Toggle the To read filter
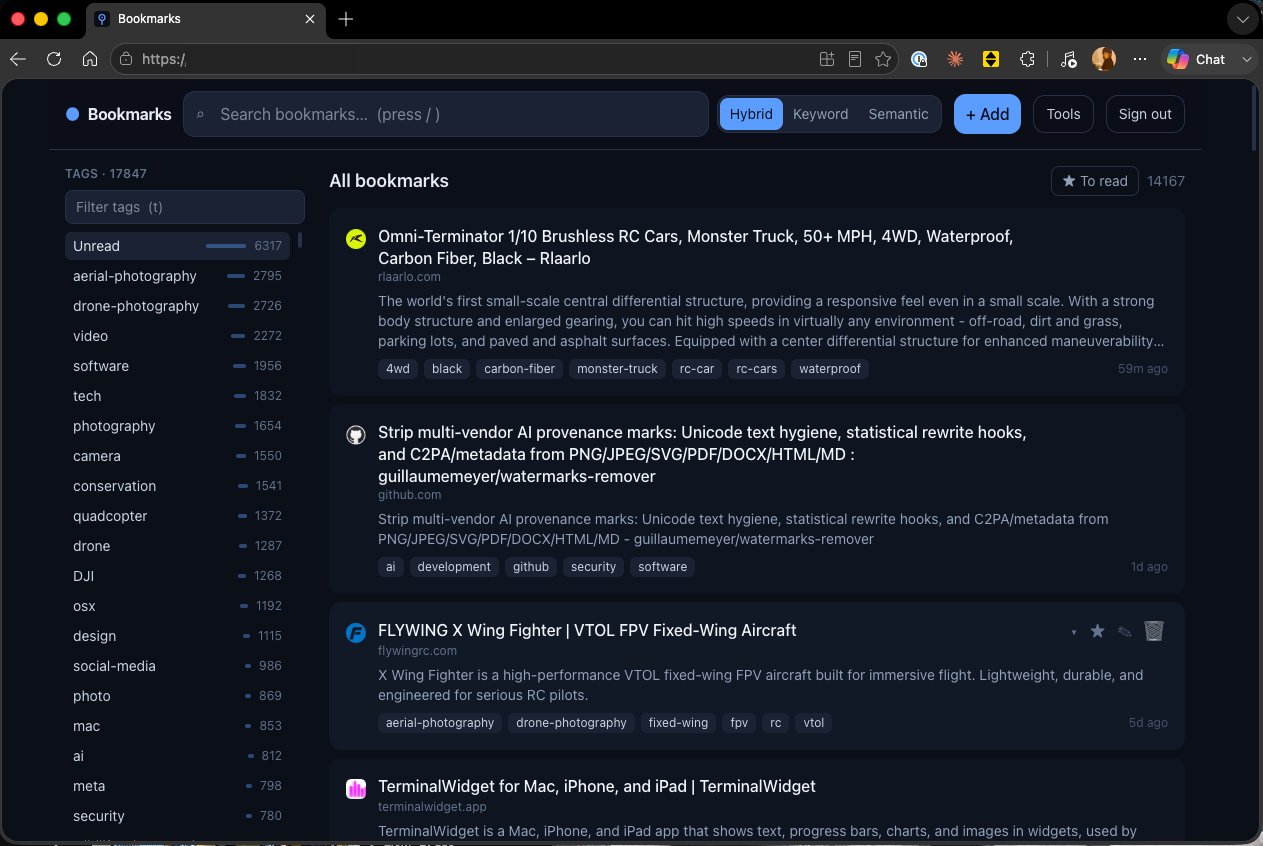Viewport: 1263px width, 846px height. coord(1095,181)
